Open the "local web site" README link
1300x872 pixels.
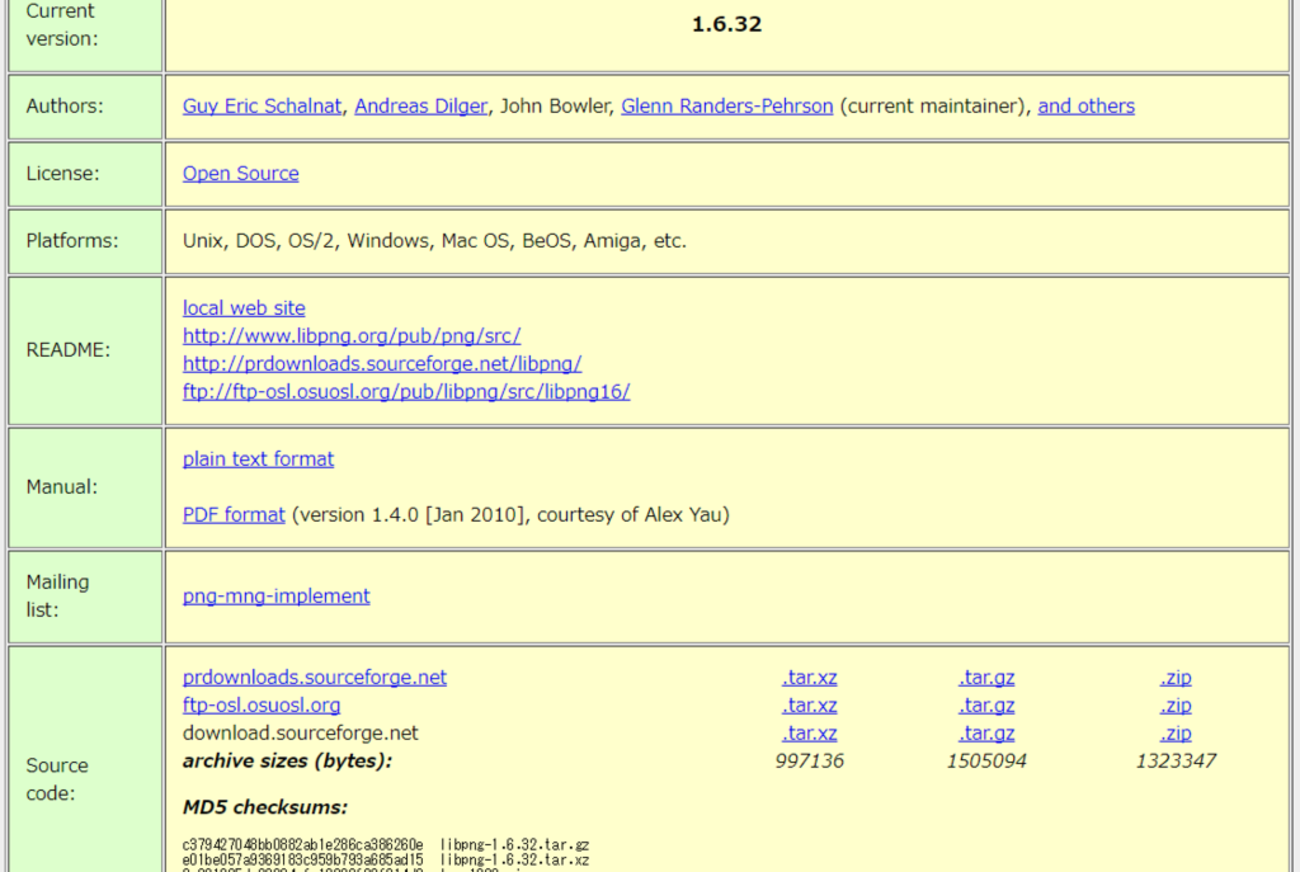coord(244,308)
